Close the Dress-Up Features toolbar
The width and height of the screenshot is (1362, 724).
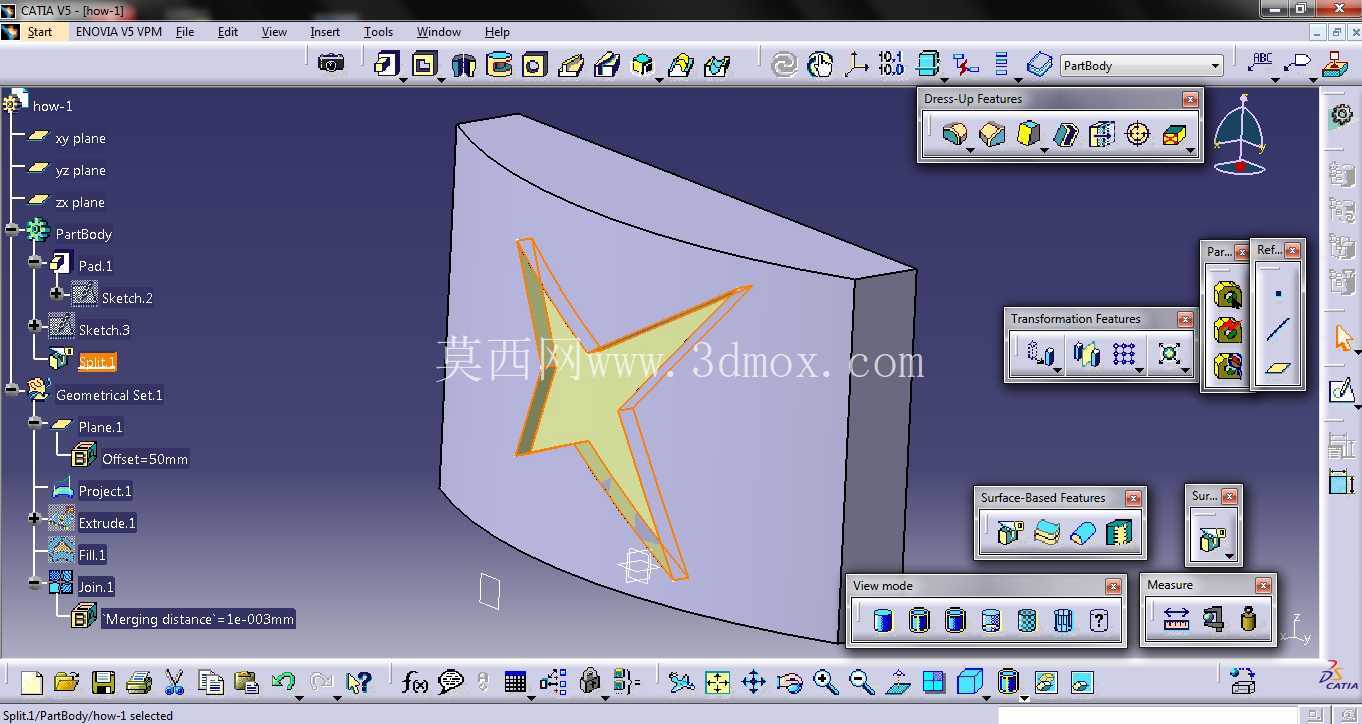click(x=1190, y=99)
